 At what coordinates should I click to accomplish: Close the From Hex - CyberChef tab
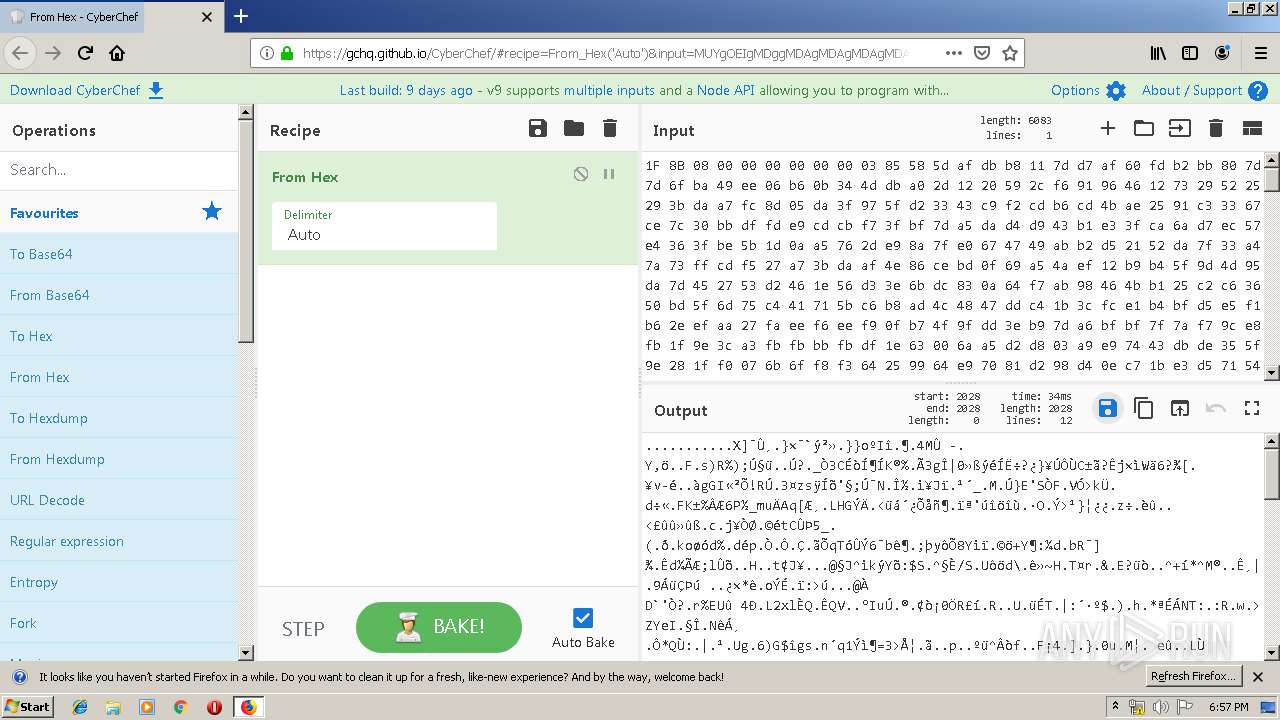(x=207, y=17)
